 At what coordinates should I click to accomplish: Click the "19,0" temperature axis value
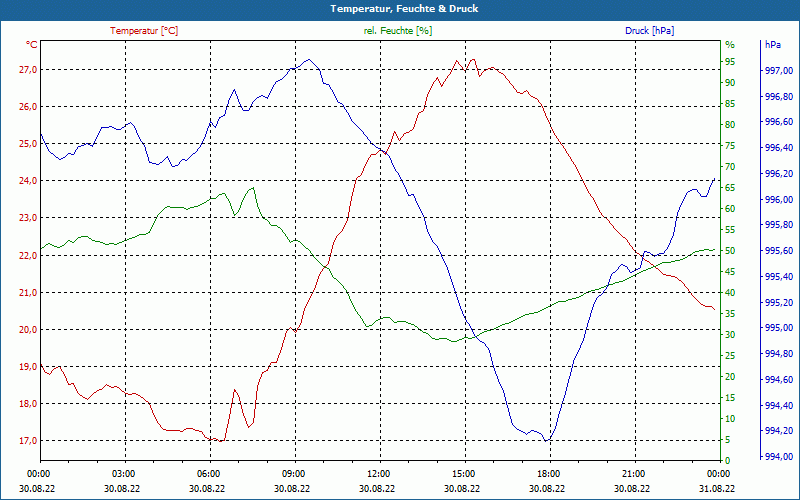pyautogui.click(x=28, y=366)
